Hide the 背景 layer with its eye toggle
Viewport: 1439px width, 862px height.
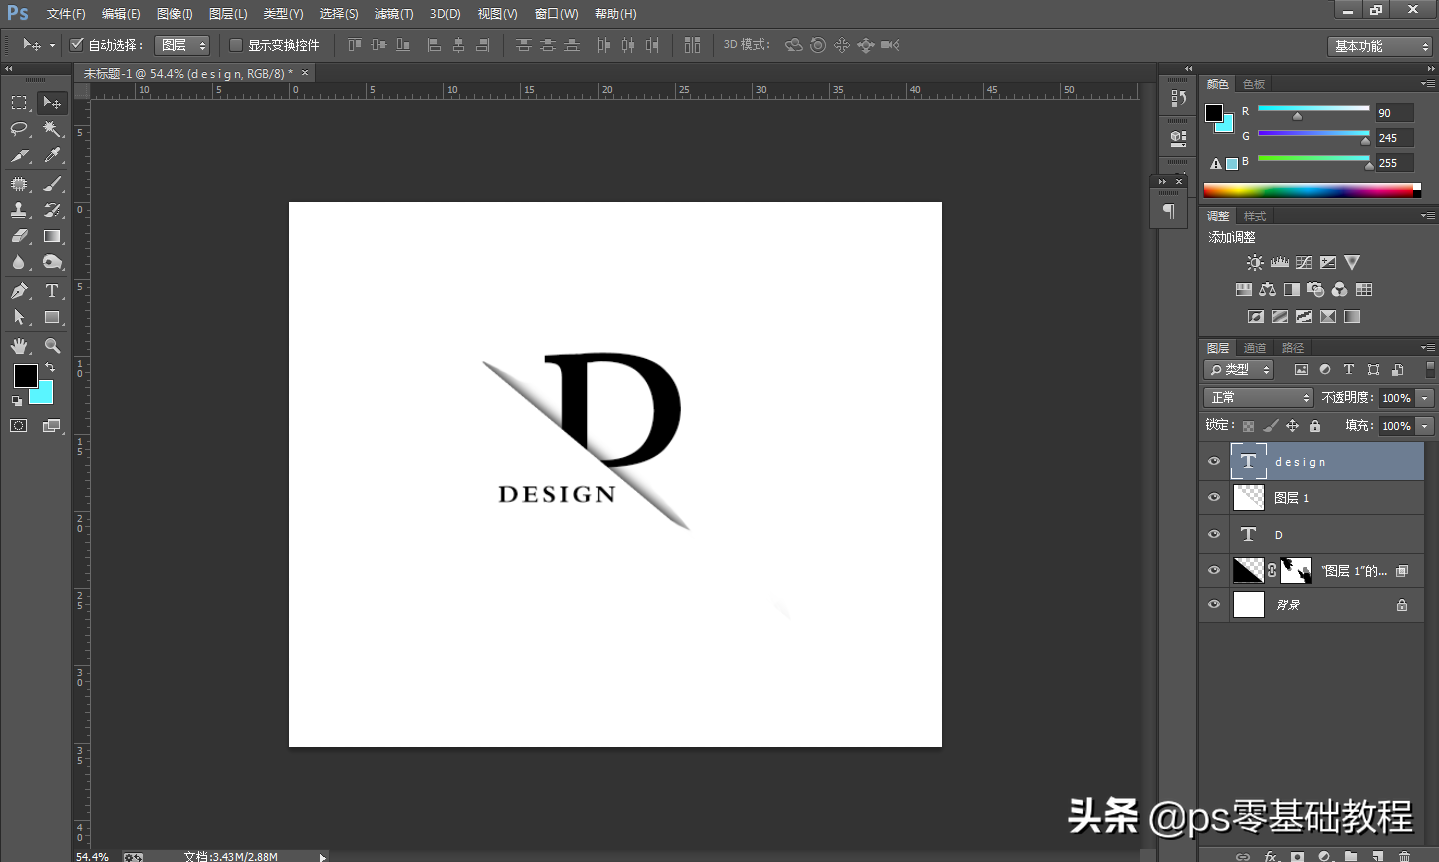click(1213, 604)
